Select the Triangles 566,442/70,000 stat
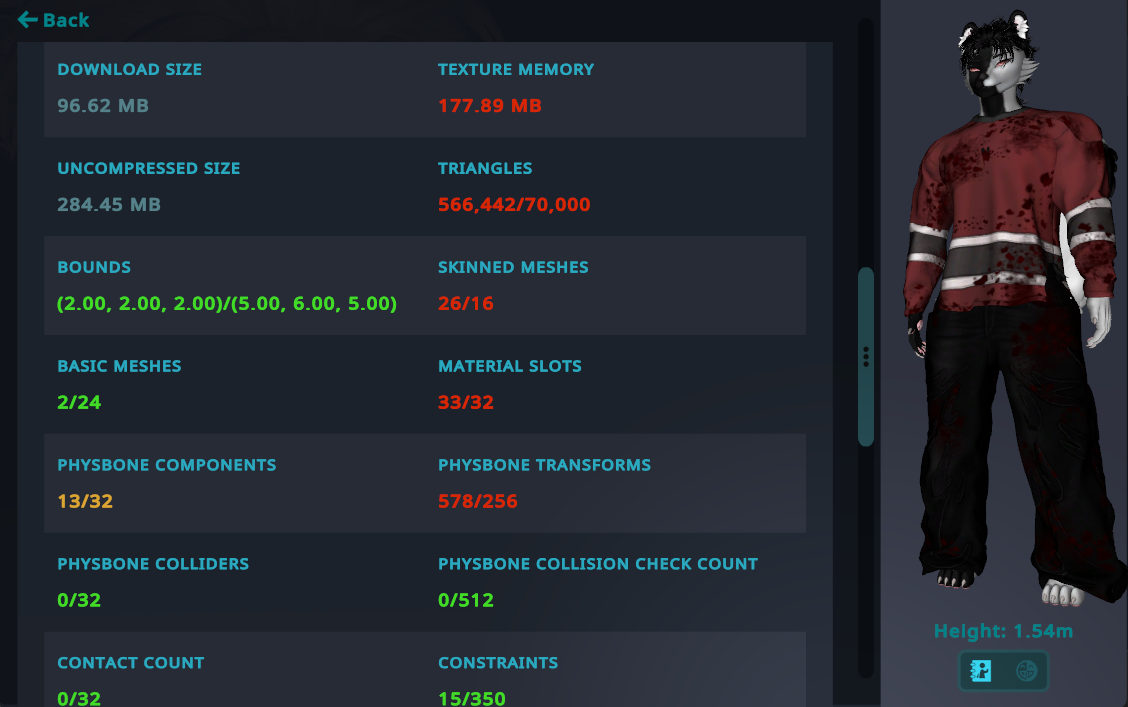Screen dimensions: 1128x707 [x=514, y=204]
